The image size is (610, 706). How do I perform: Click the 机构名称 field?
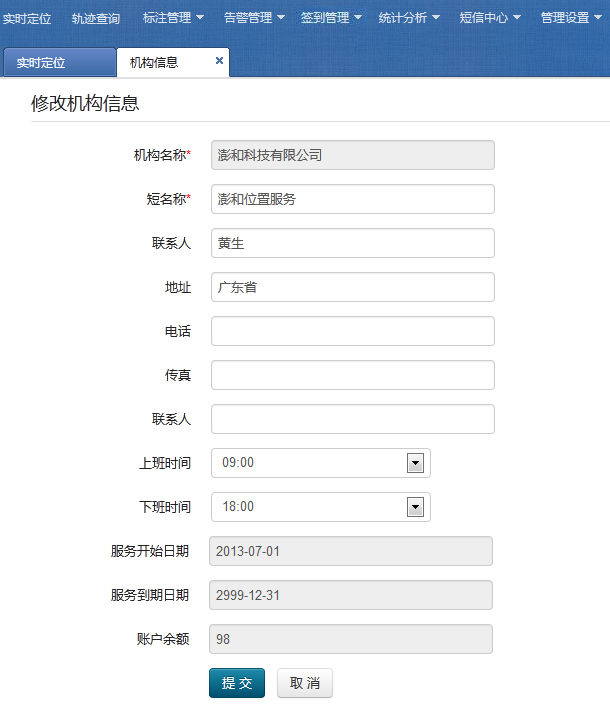tap(352, 155)
